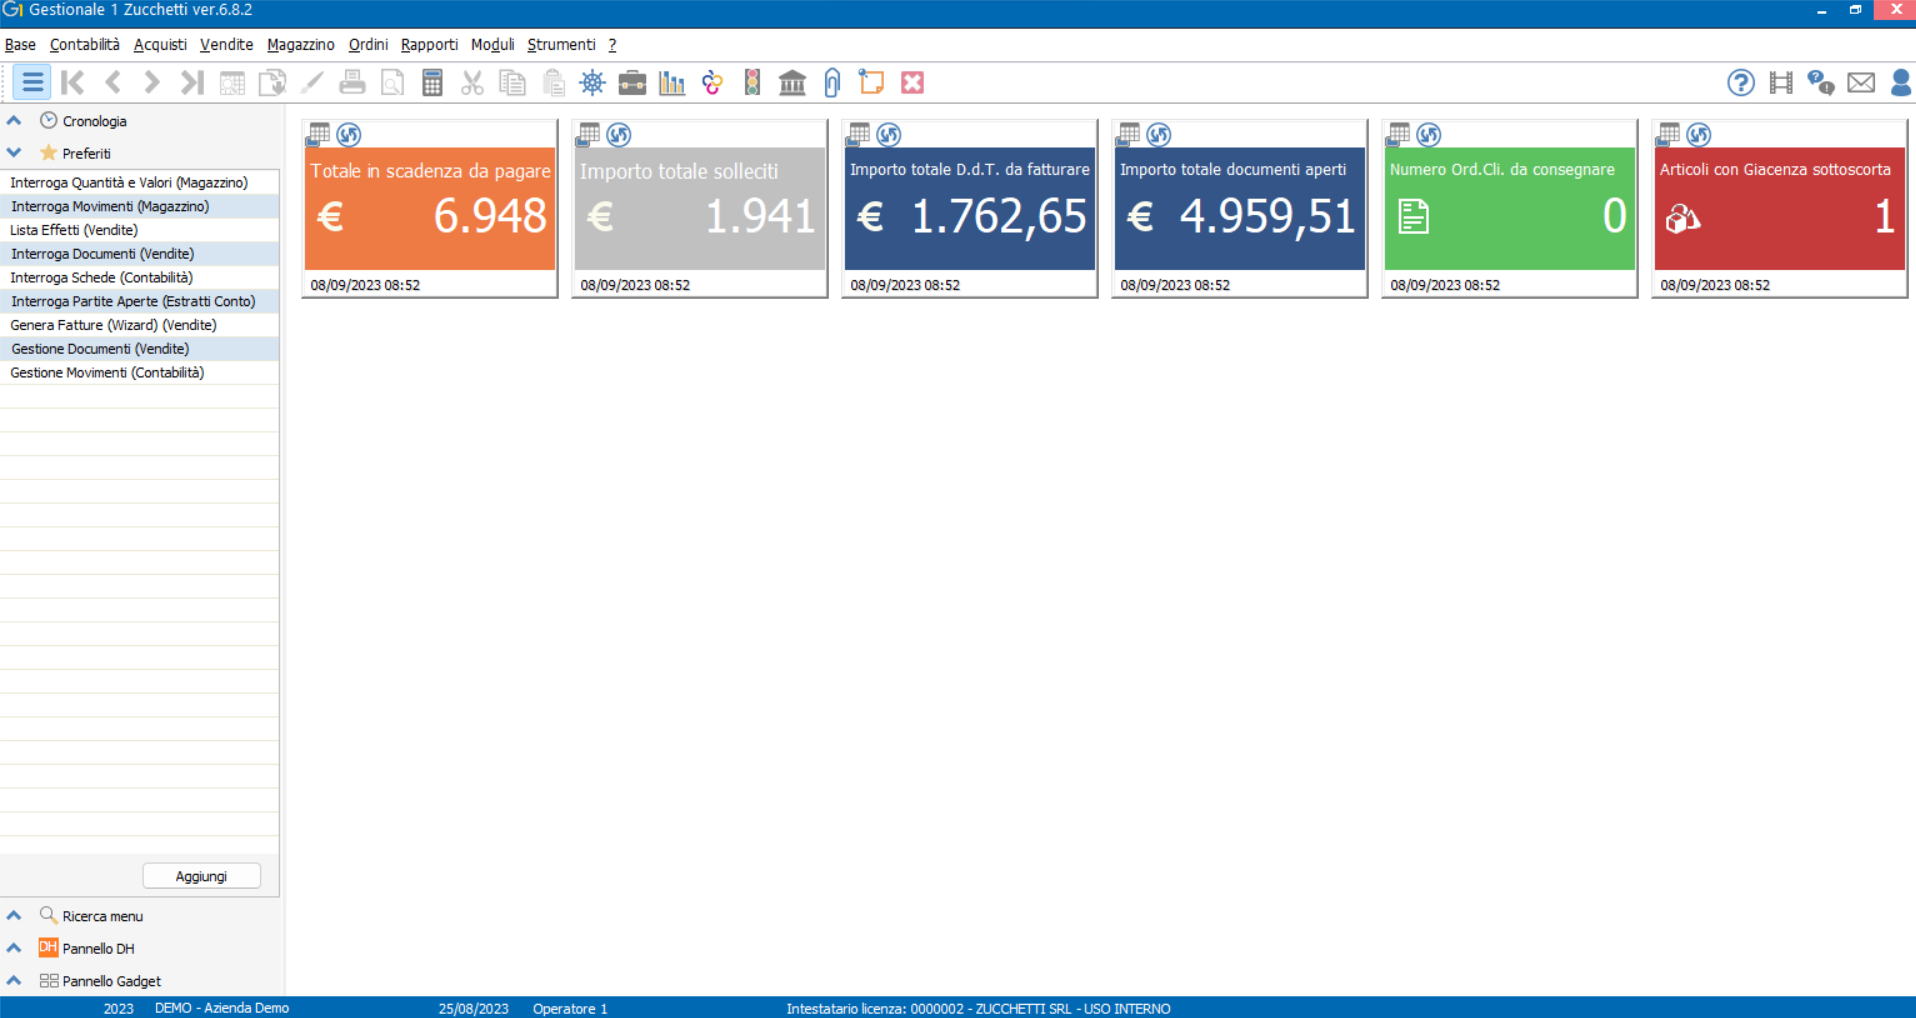Click the ship's wheel toolbar icon
This screenshot has height=1018, width=1916.
592,83
